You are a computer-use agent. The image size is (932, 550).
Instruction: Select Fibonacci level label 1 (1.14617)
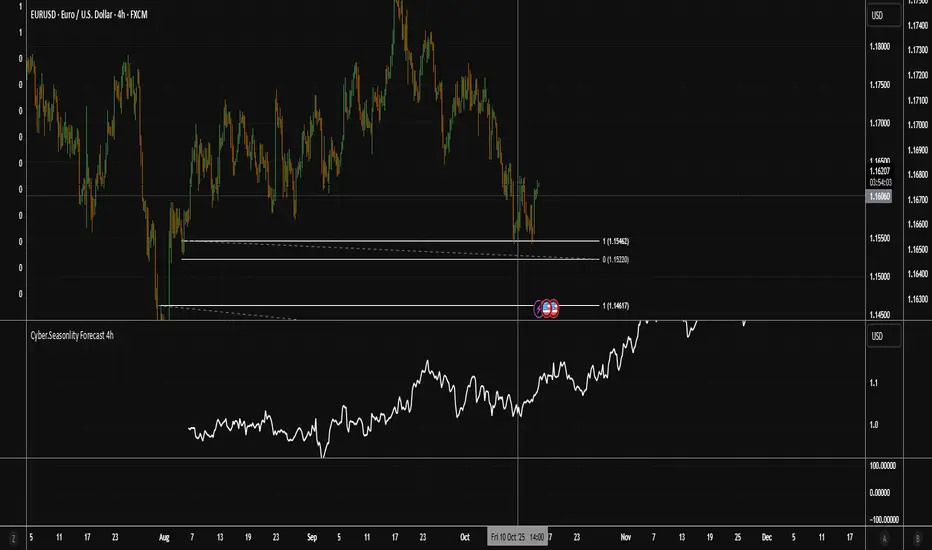(615, 306)
